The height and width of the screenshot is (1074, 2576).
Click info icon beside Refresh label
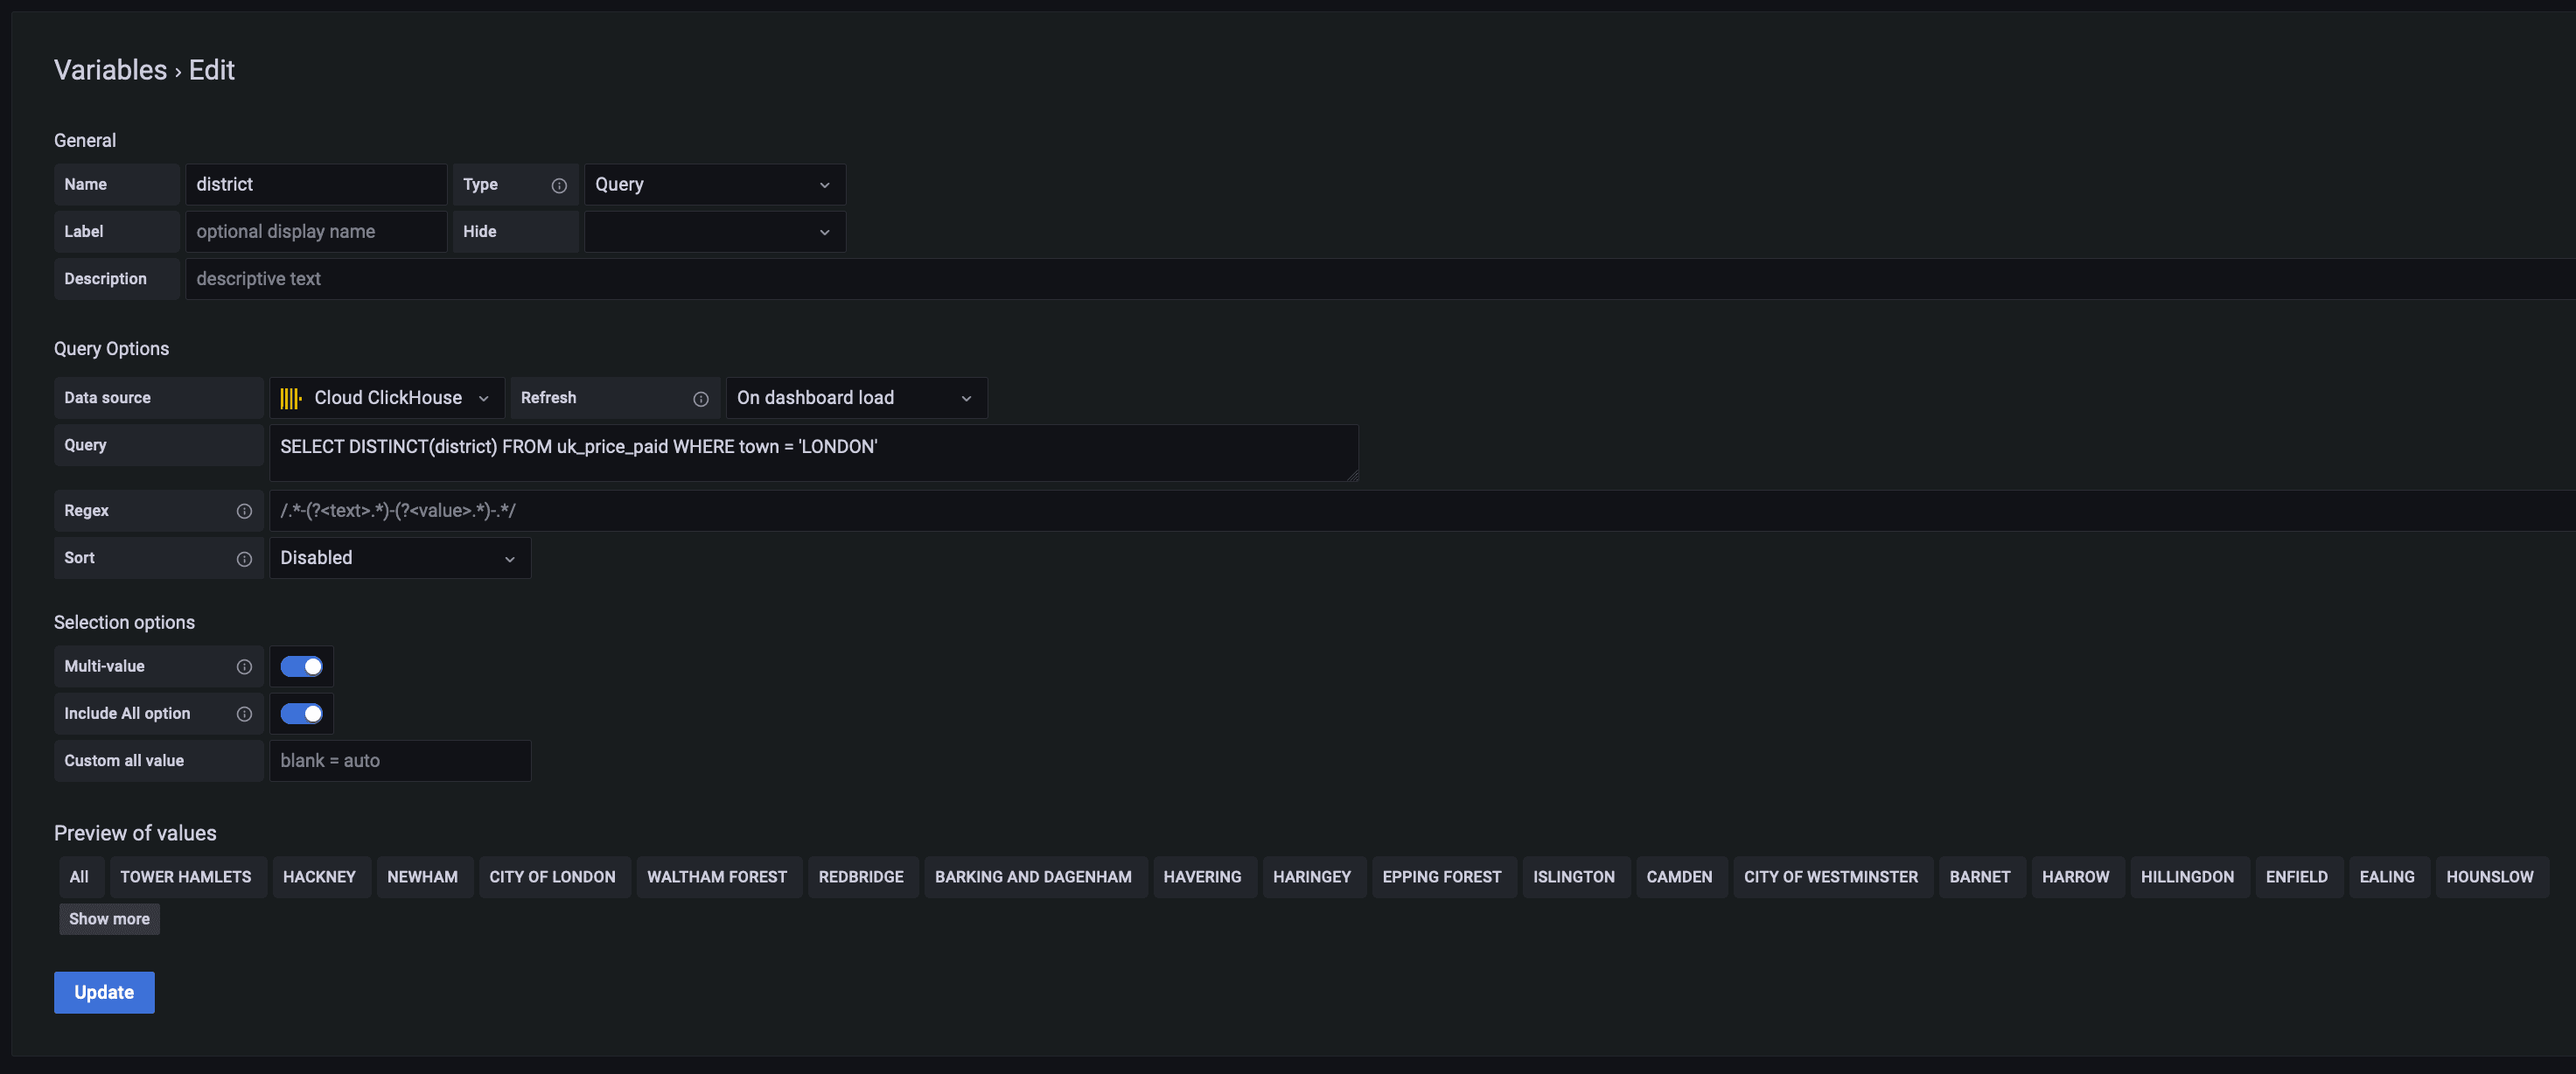point(701,399)
